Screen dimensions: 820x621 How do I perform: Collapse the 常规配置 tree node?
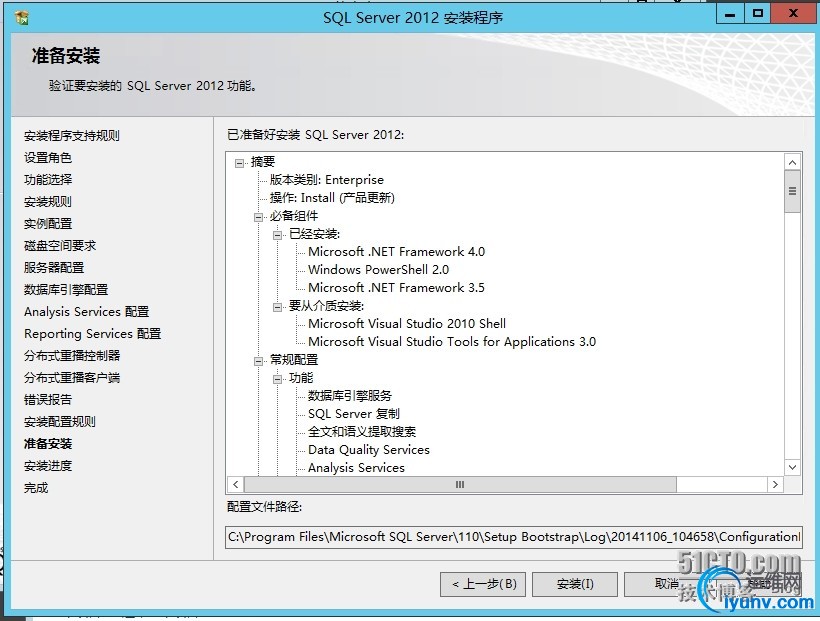tap(258, 361)
